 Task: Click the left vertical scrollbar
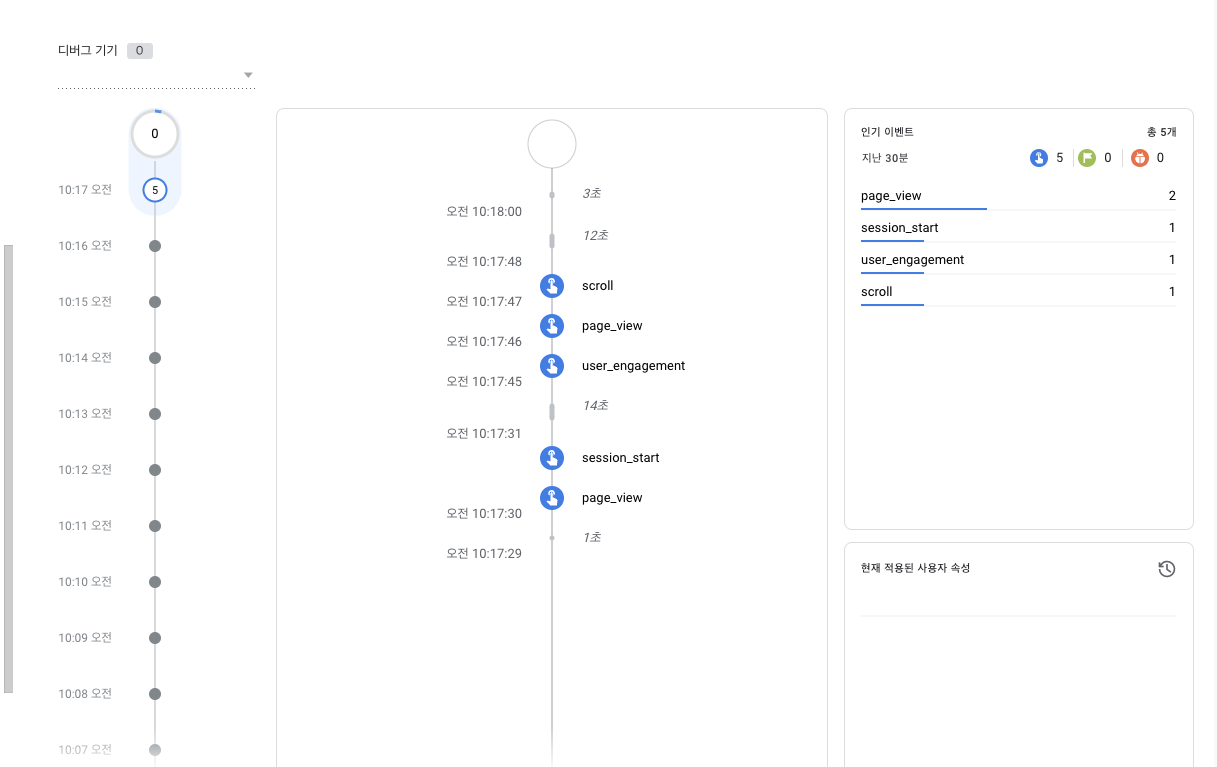pyautogui.click(x=9, y=468)
